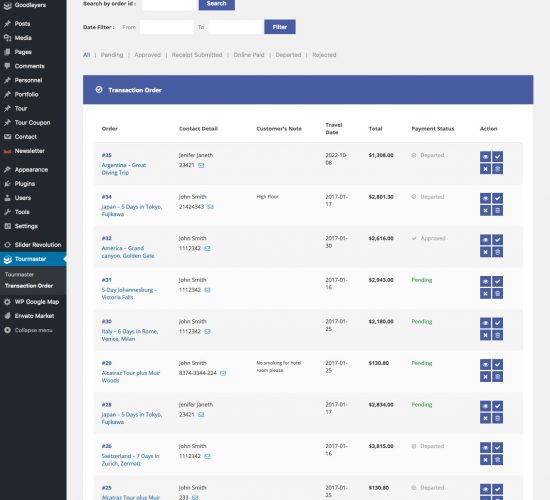Screen dimensions: 550x500
Task: View order #30 details eye icon
Action: coord(485,323)
